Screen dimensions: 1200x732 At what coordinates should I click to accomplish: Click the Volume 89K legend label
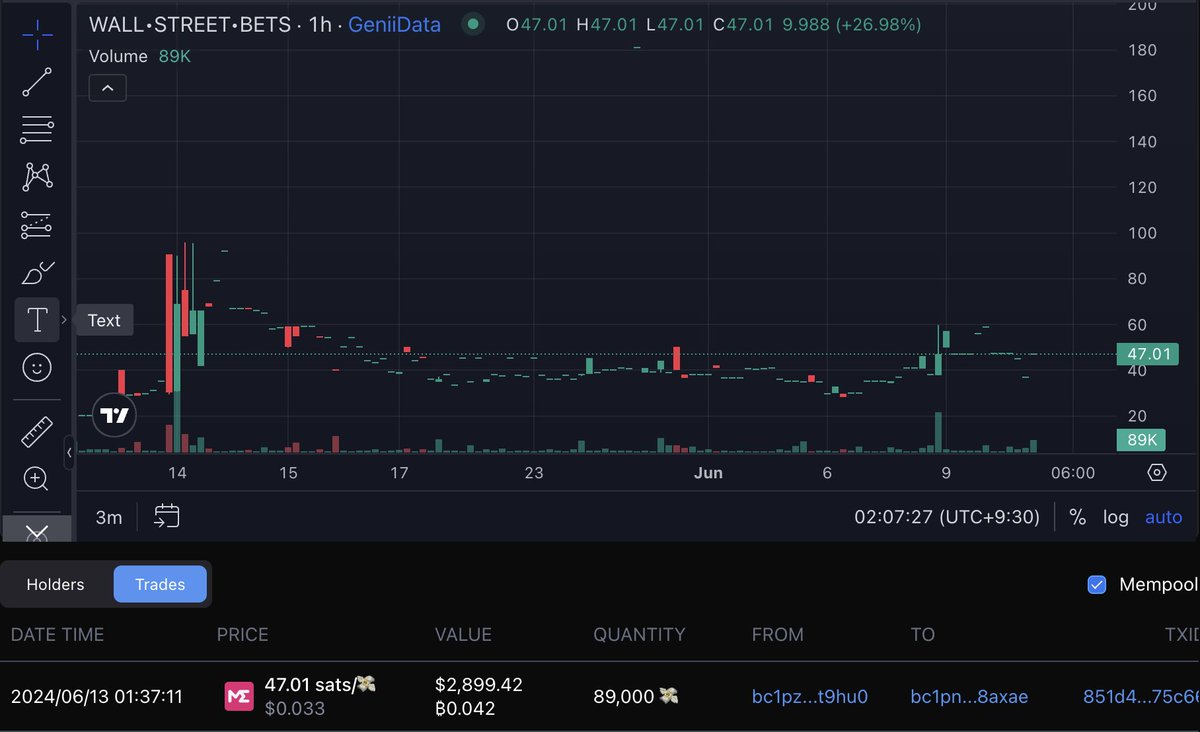click(x=139, y=57)
